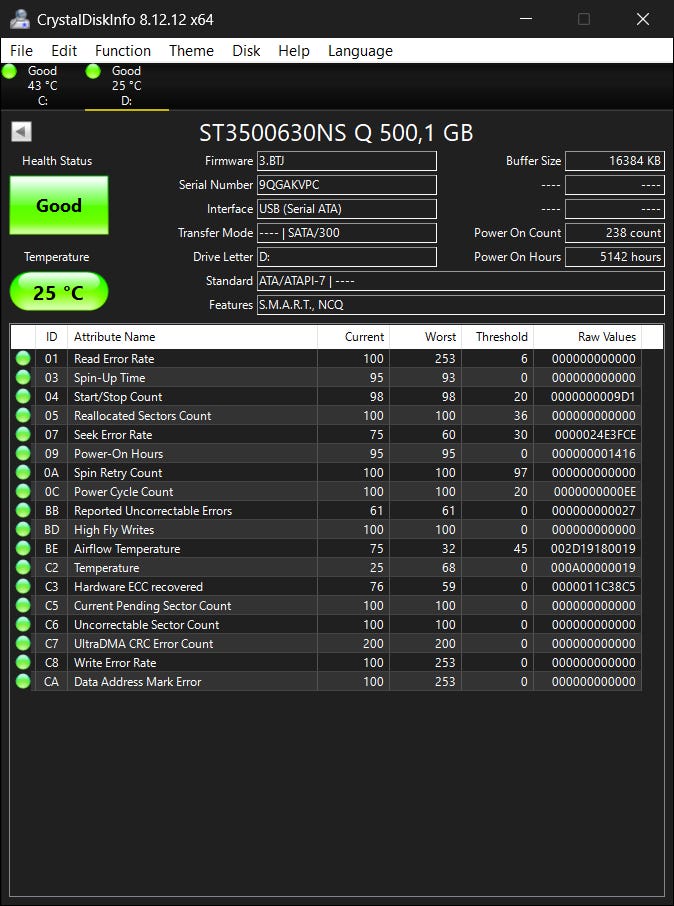Click the Interface field USB (Serial ATA)
674x906 pixels.
(x=347, y=209)
